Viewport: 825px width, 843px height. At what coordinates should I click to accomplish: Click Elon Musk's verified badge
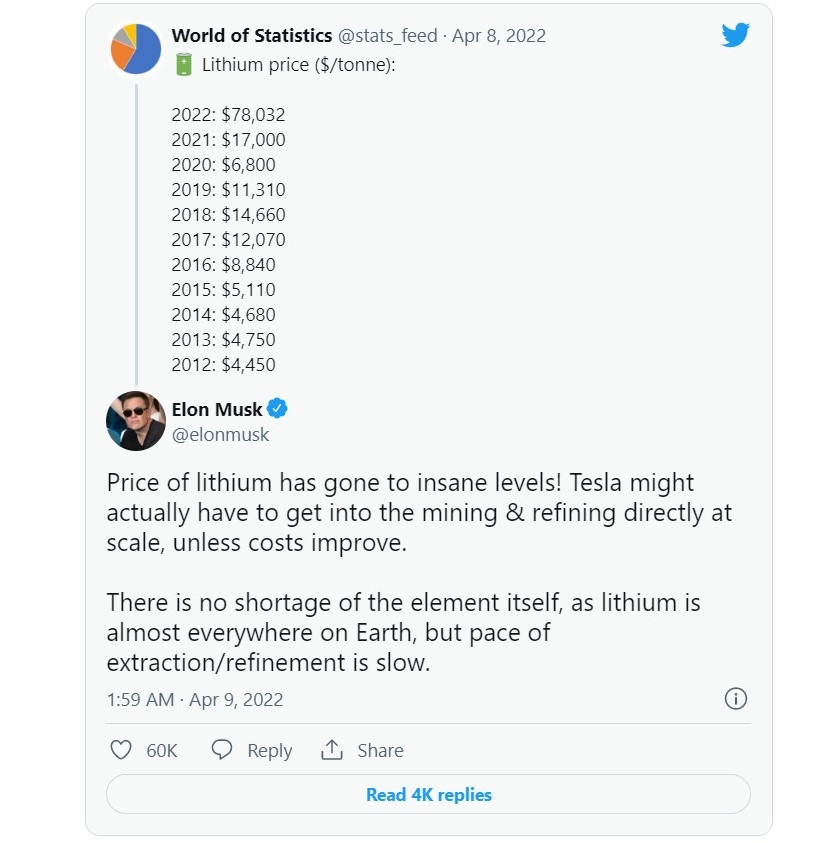tap(278, 409)
